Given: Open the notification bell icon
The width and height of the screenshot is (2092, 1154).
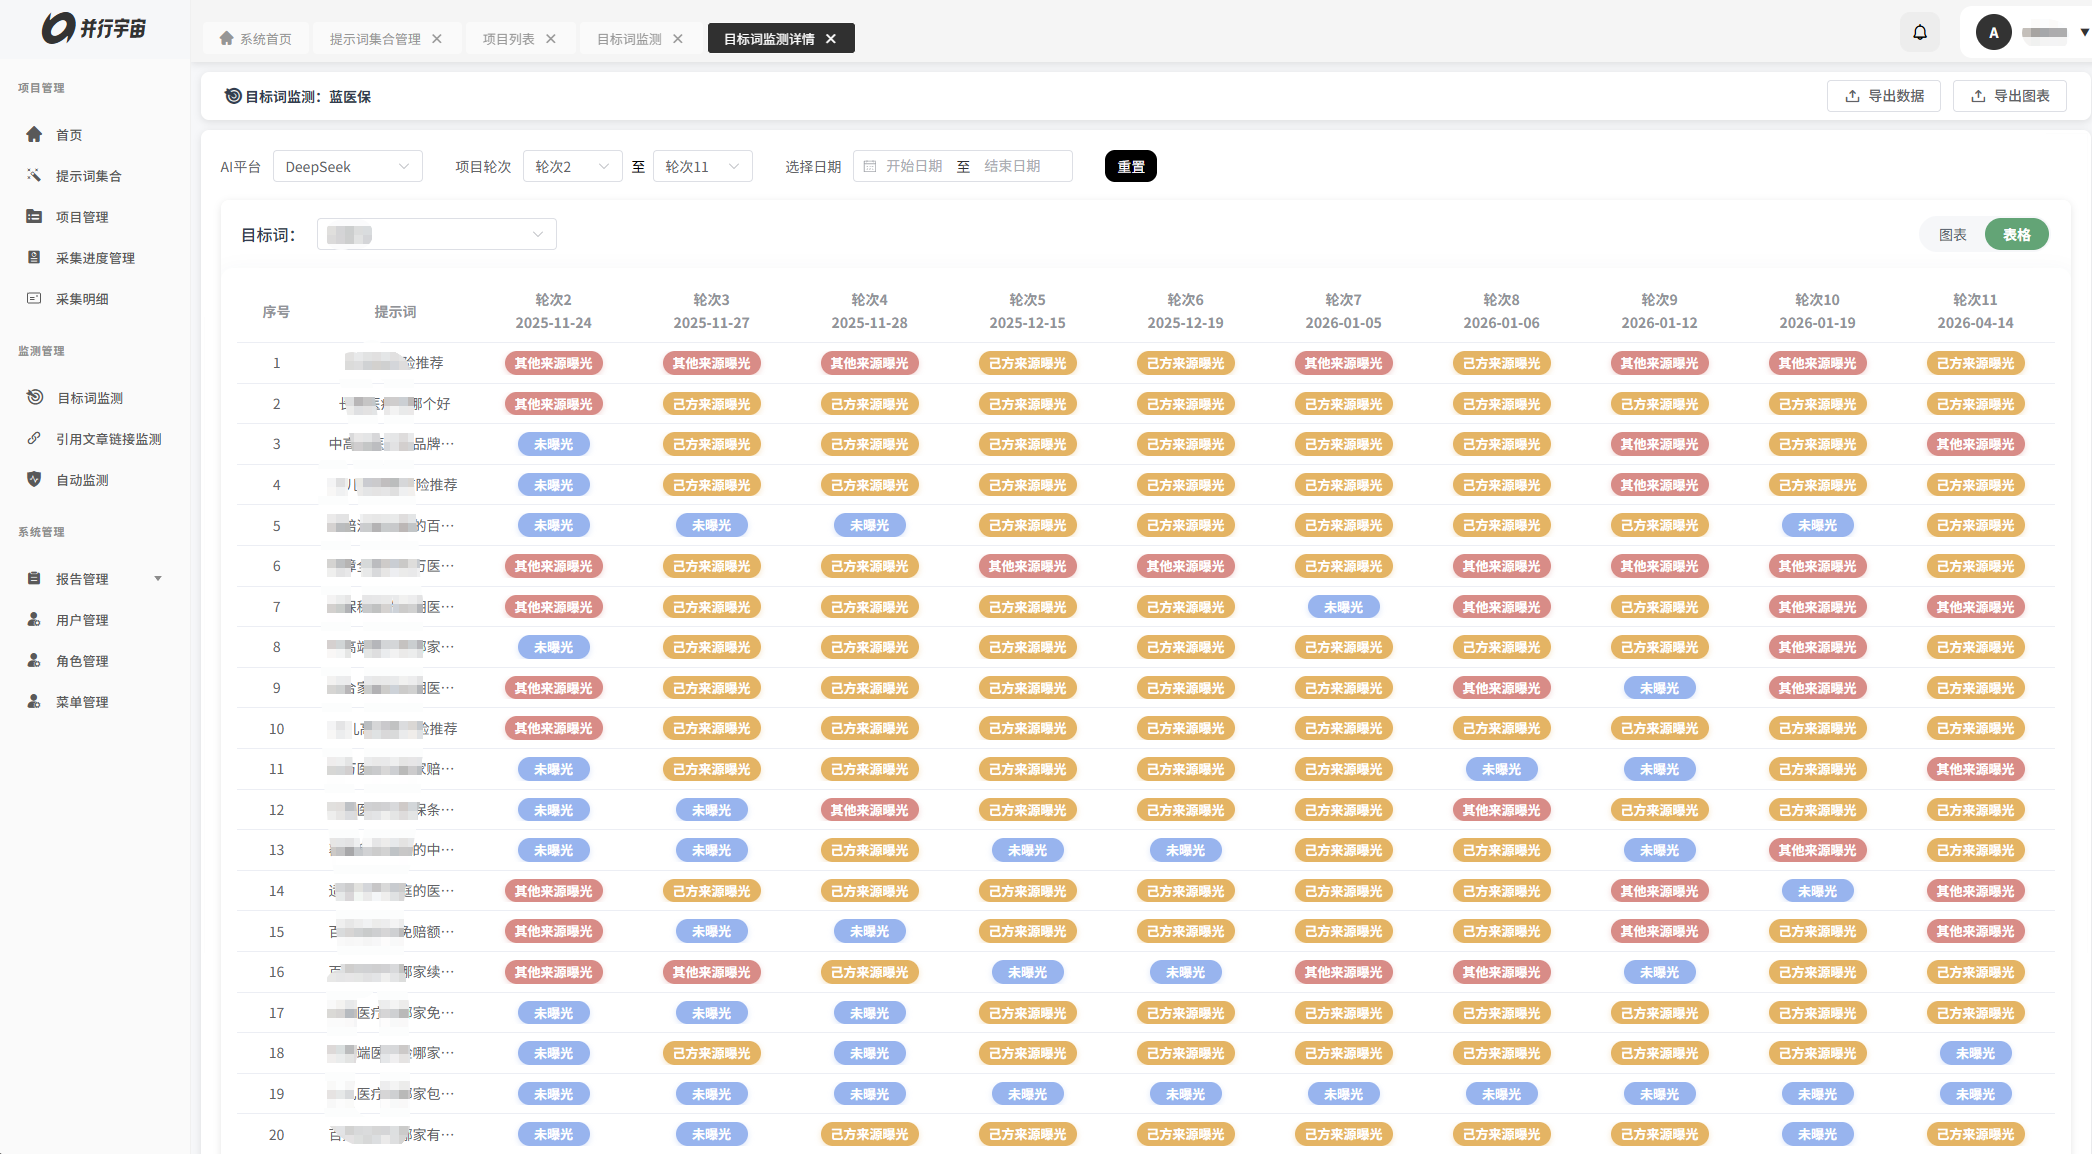Looking at the screenshot, I should coord(1920,32).
